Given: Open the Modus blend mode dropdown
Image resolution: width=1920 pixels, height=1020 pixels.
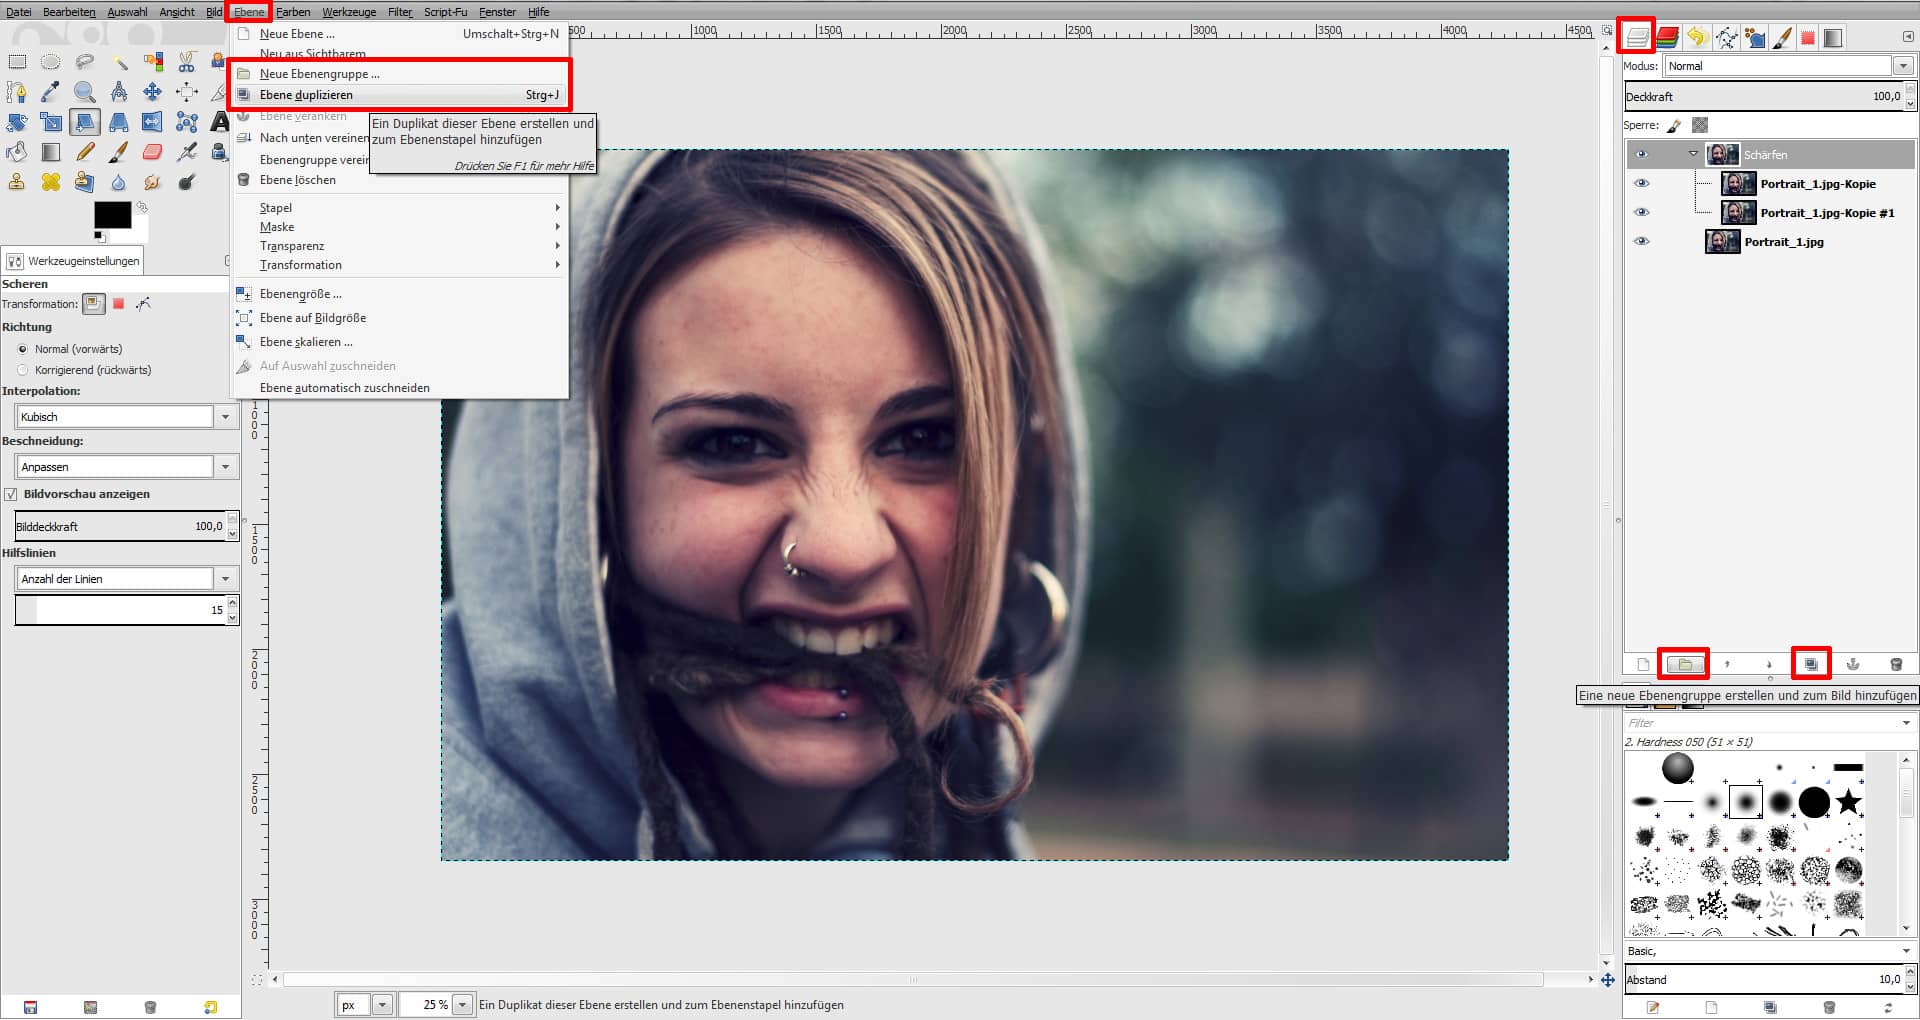Looking at the screenshot, I should pos(1904,66).
